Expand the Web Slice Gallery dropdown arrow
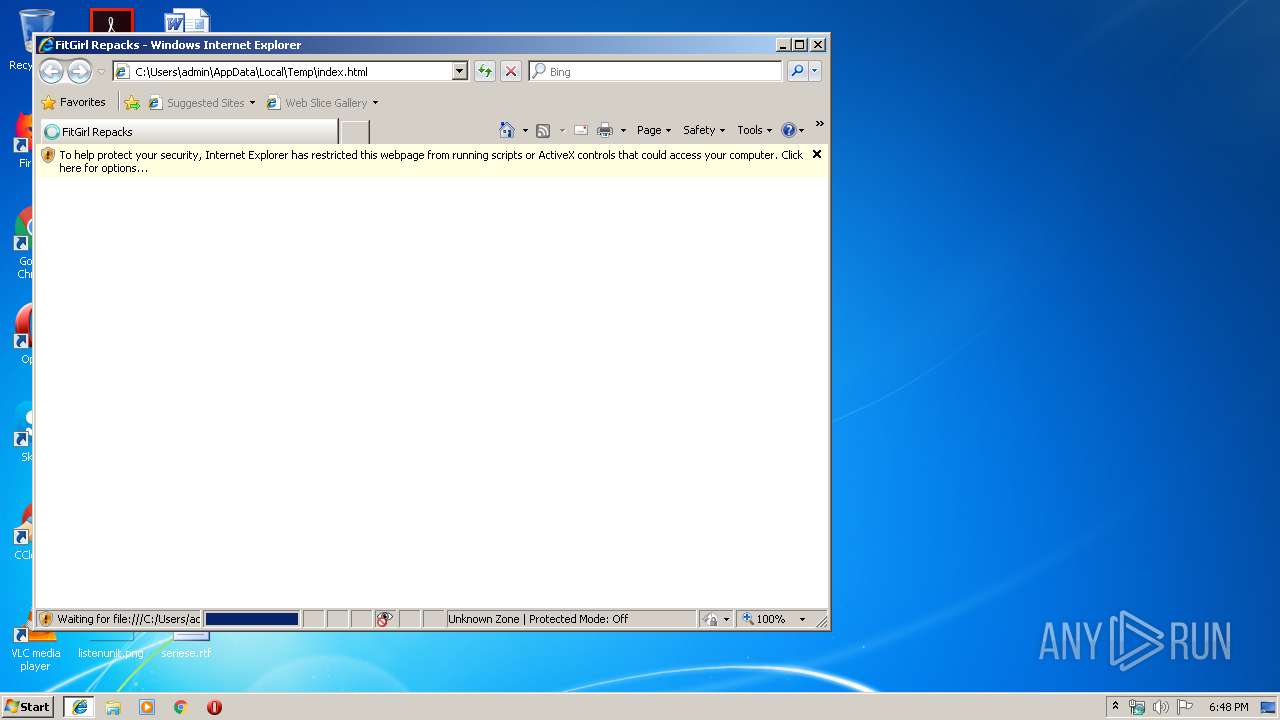 click(375, 102)
